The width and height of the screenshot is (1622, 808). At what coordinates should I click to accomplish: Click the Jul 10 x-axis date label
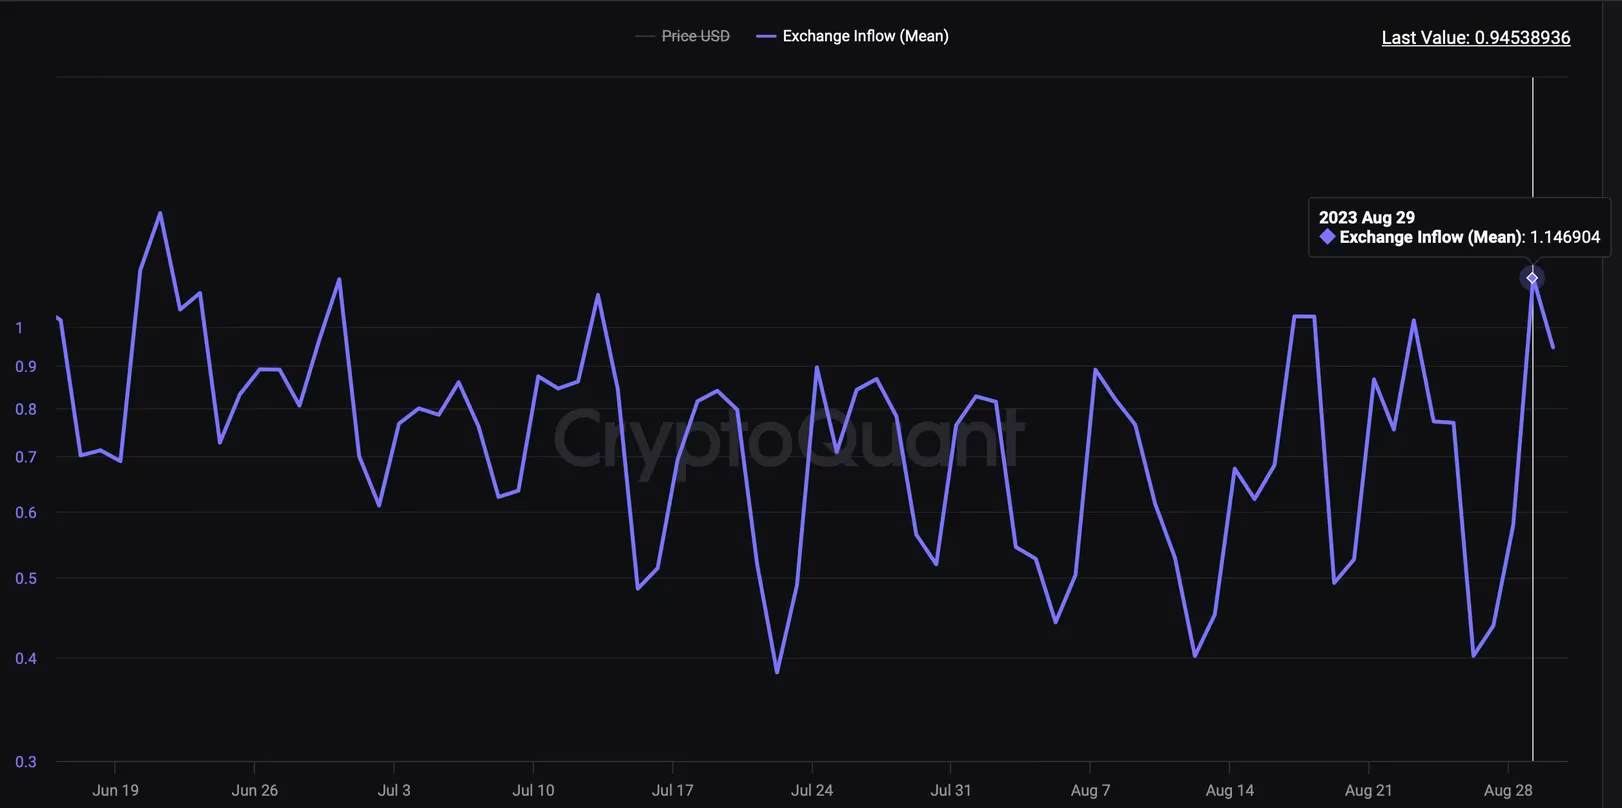(x=533, y=790)
